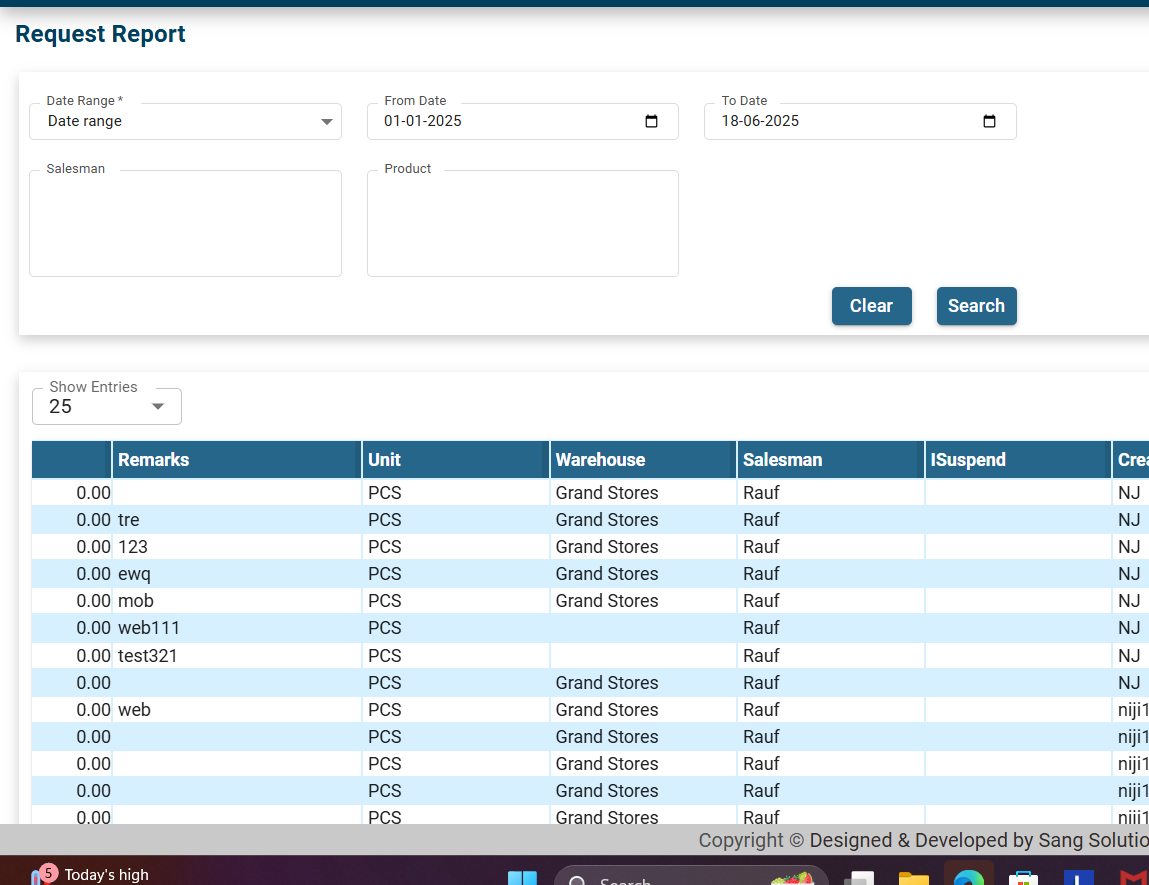Click the From Date field value
The width and height of the screenshot is (1149, 885).
click(424, 122)
